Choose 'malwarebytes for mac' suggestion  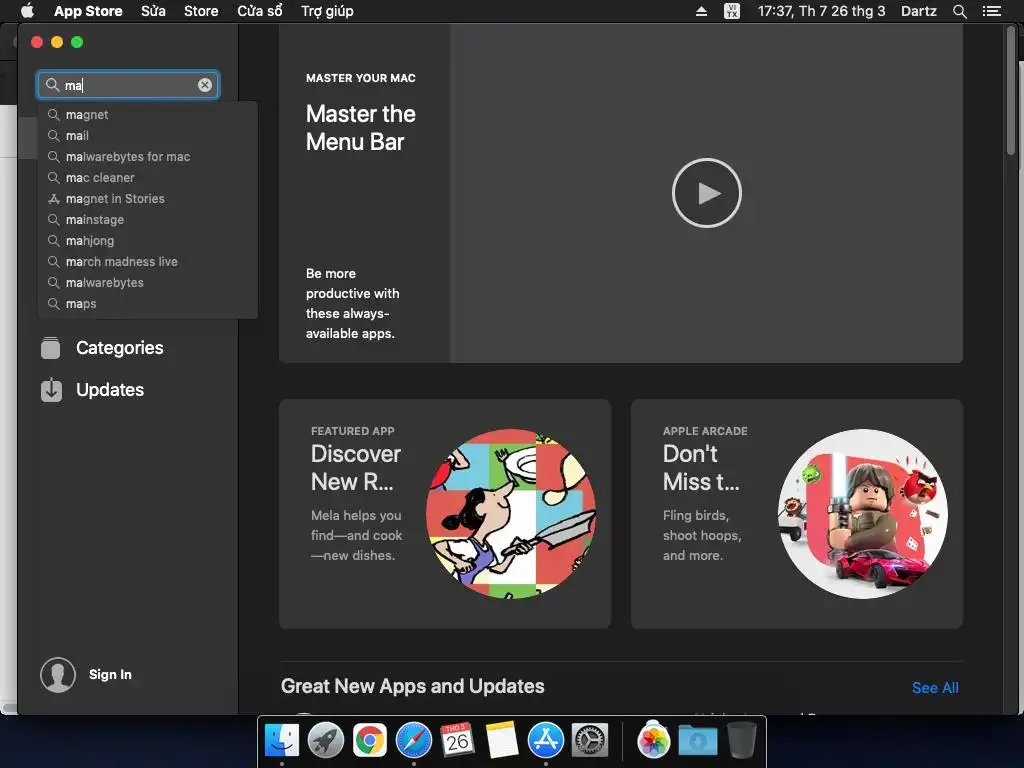point(148,157)
